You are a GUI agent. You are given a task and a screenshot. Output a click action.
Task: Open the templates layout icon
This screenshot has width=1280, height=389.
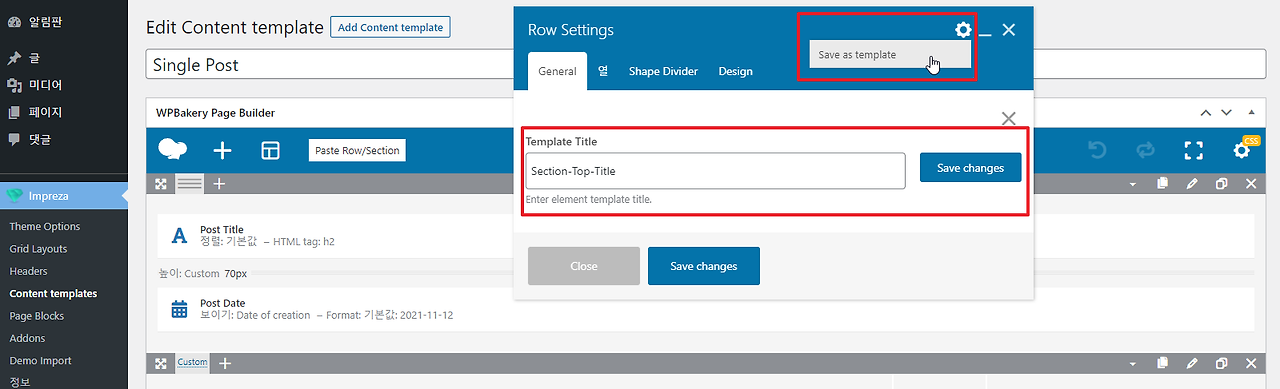pos(270,150)
